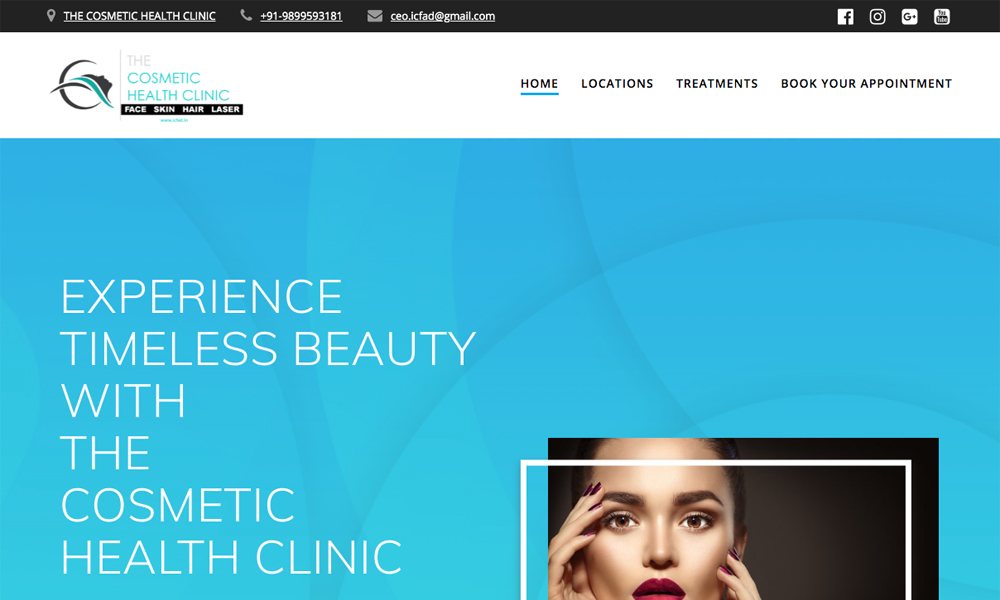This screenshot has height=600, width=1000.
Task: Open the Instagram social icon
Action: pos(878,17)
